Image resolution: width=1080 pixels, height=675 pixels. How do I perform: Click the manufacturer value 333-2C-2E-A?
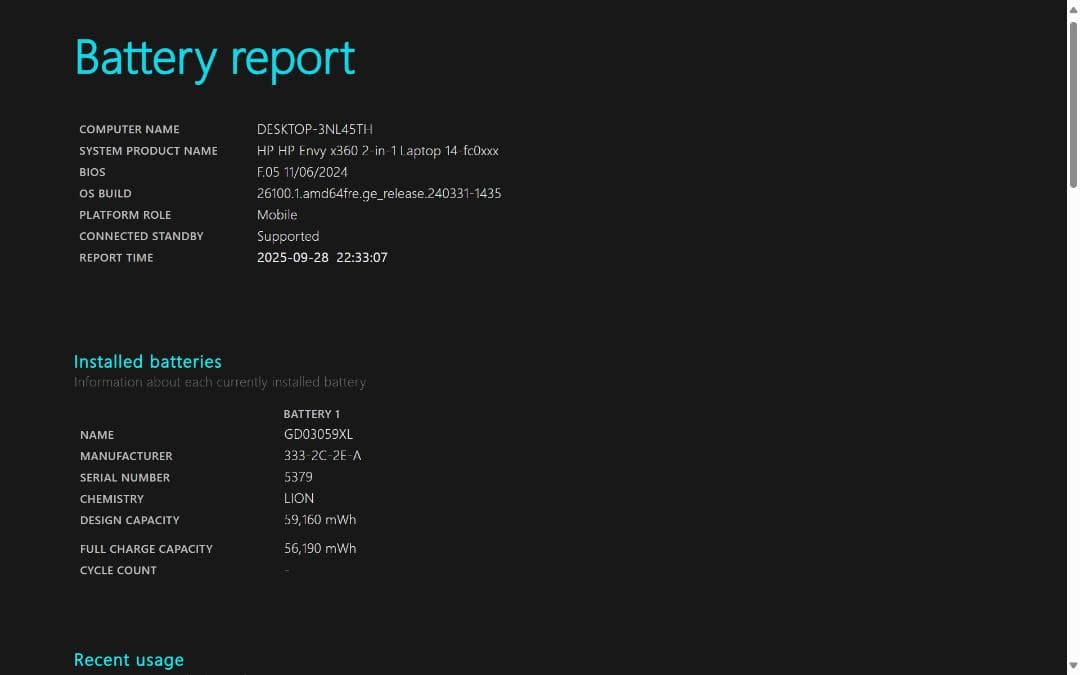[322, 456]
